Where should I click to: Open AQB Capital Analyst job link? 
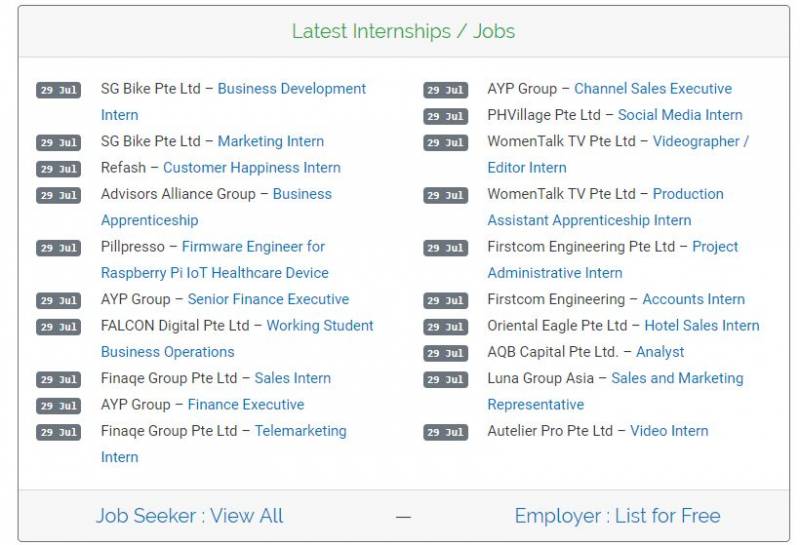coord(660,352)
